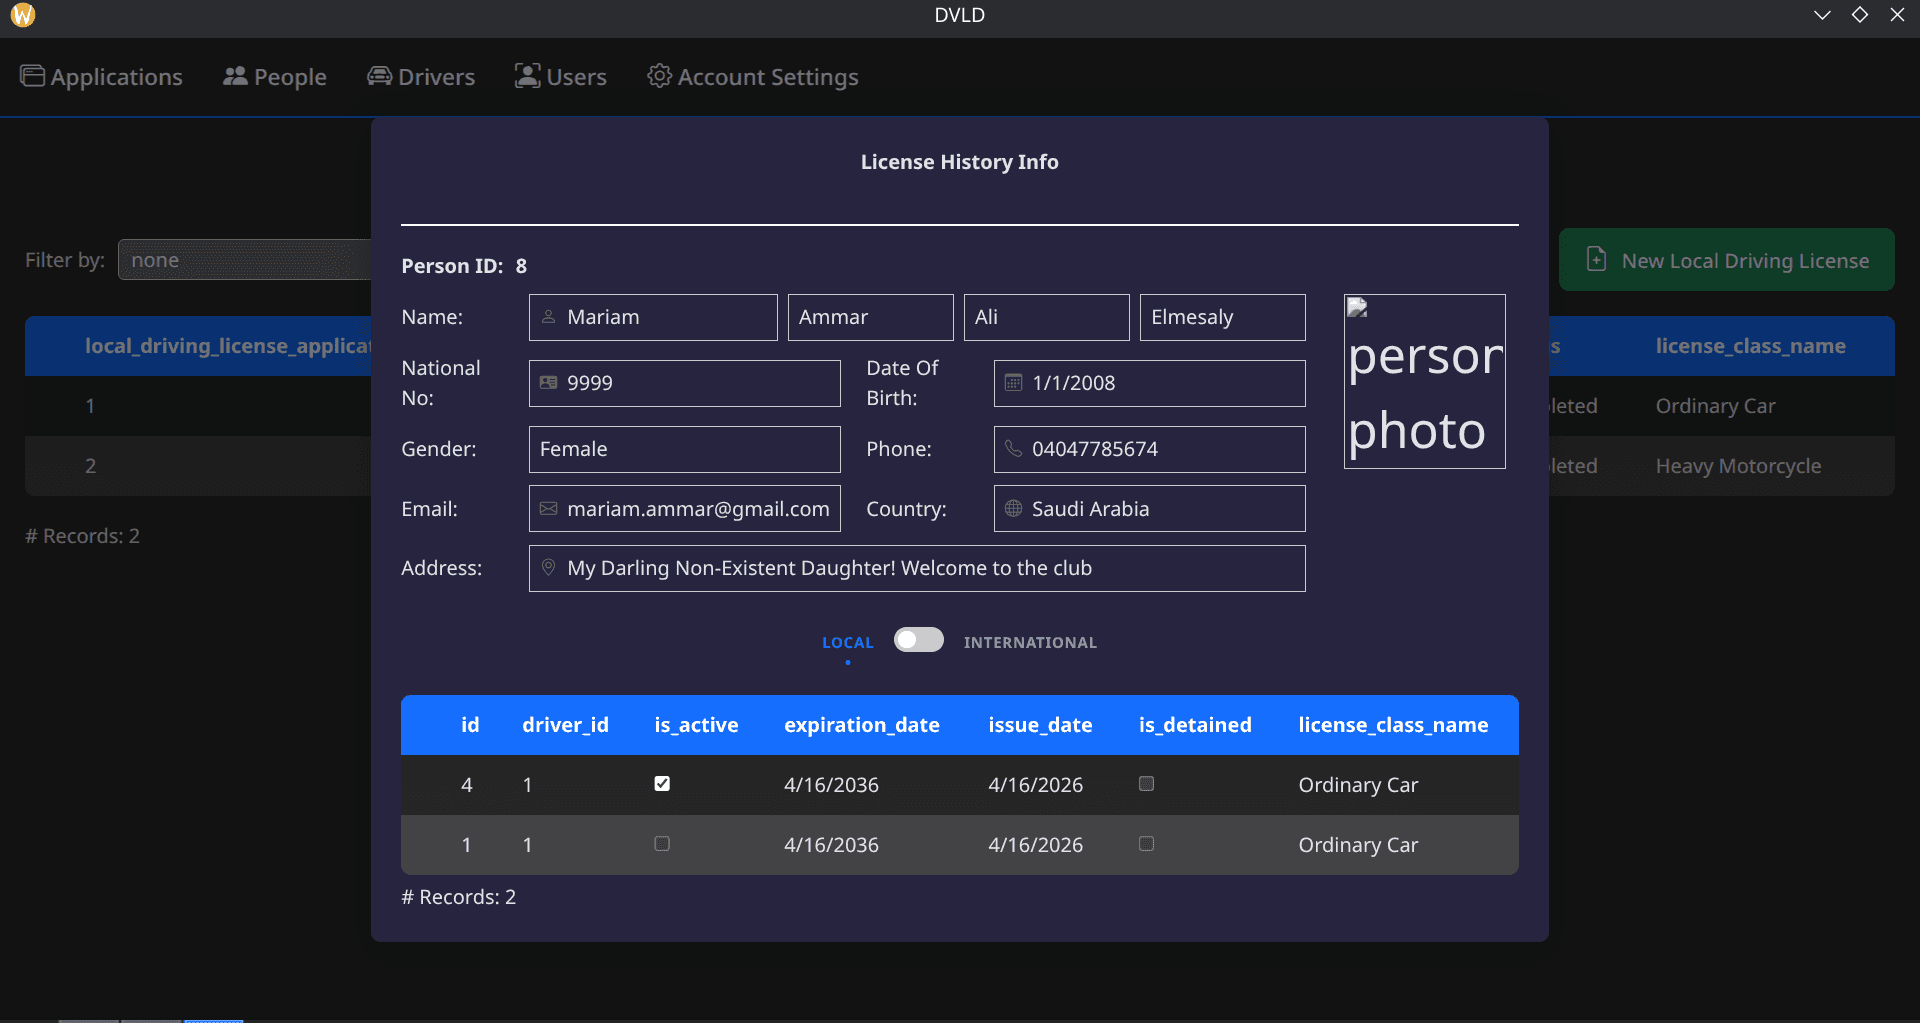1920x1023 pixels.
Task: Click the person icon in first name field
Action: (x=548, y=317)
